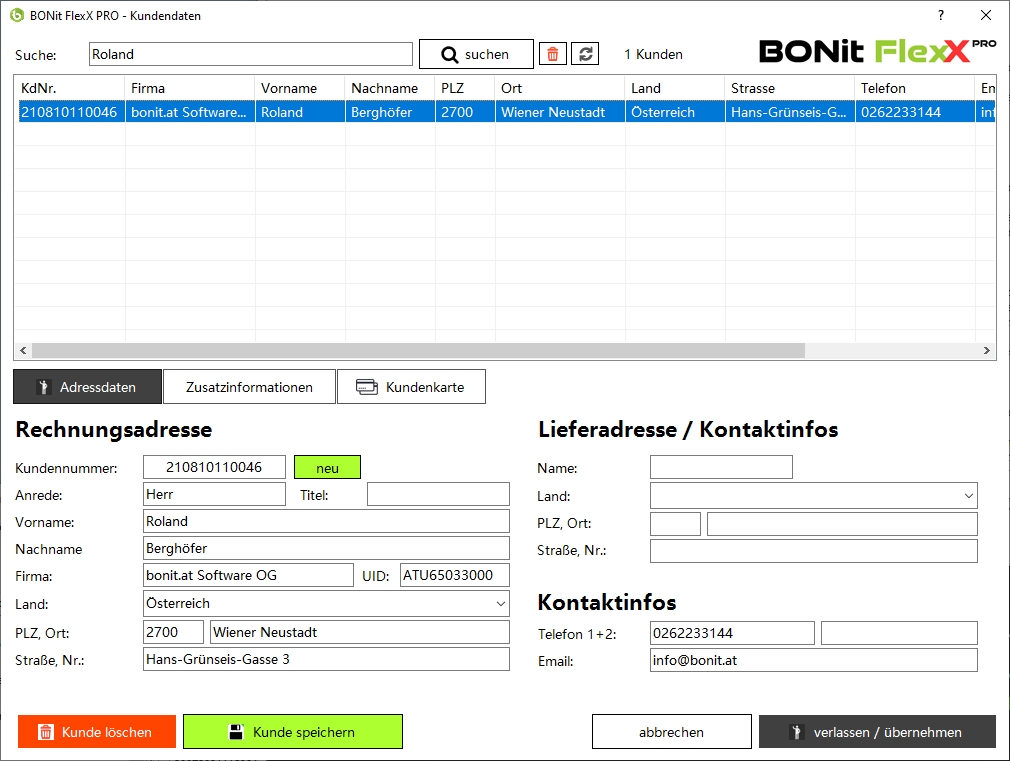Switch to the Adressdaten tab
The height and width of the screenshot is (761, 1010).
pyautogui.click(x=88, y=387)
